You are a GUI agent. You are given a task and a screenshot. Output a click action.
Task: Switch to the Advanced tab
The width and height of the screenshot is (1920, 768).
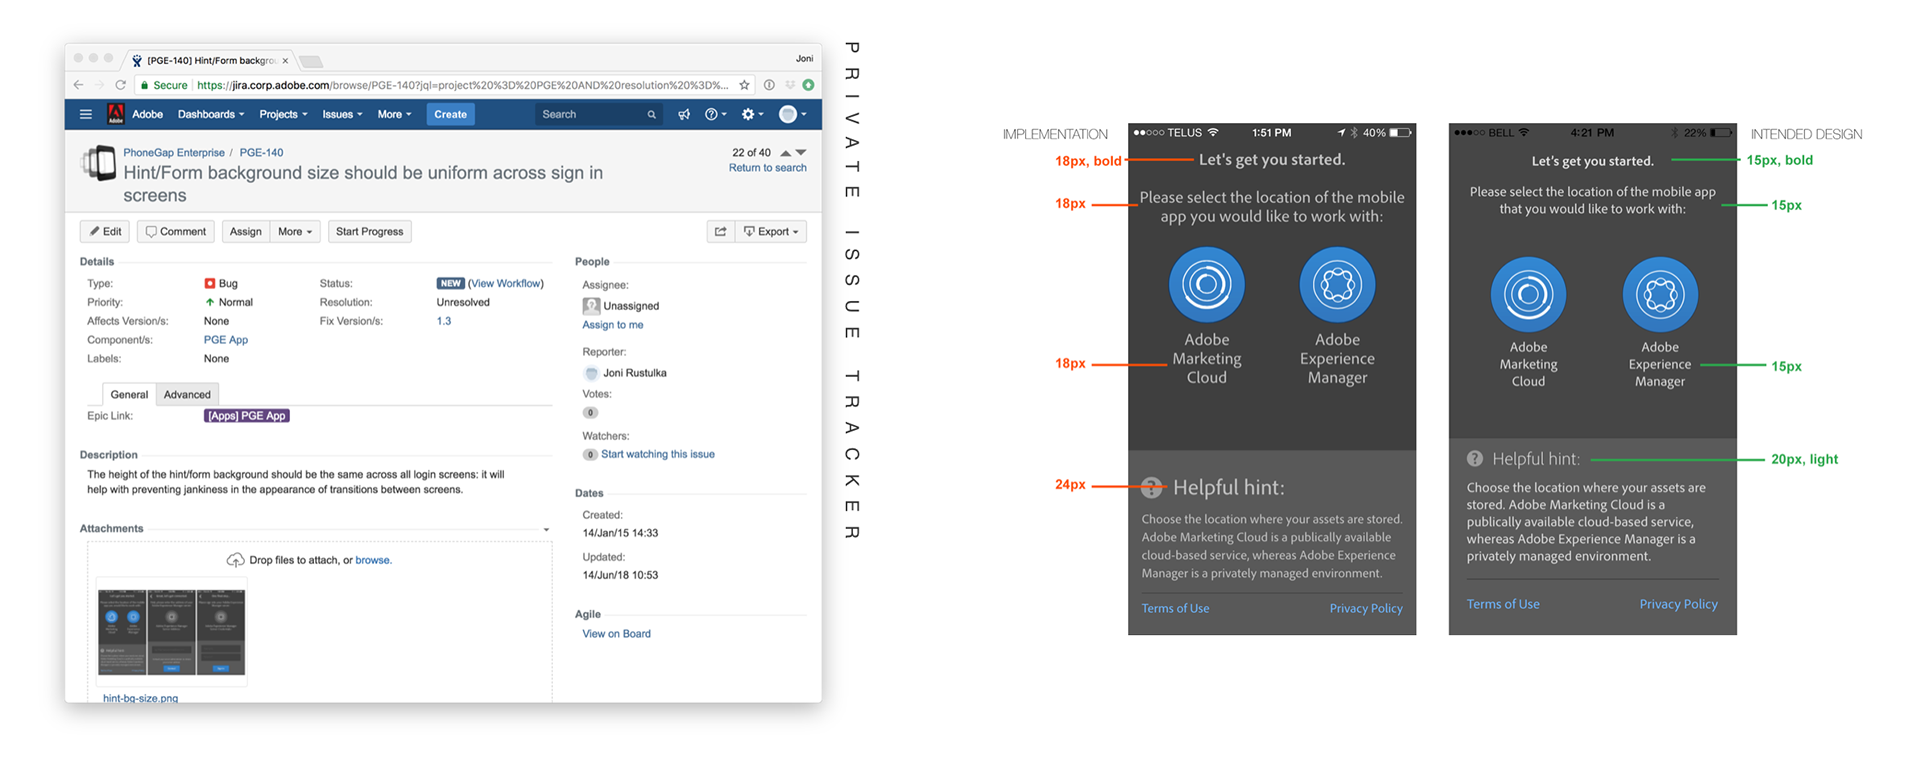click(x=187, y=394)
